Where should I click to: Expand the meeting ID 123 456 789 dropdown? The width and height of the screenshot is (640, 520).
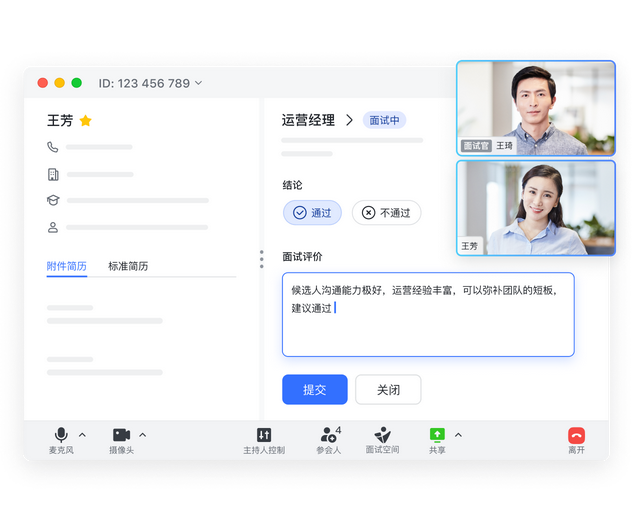pos(198,83)
